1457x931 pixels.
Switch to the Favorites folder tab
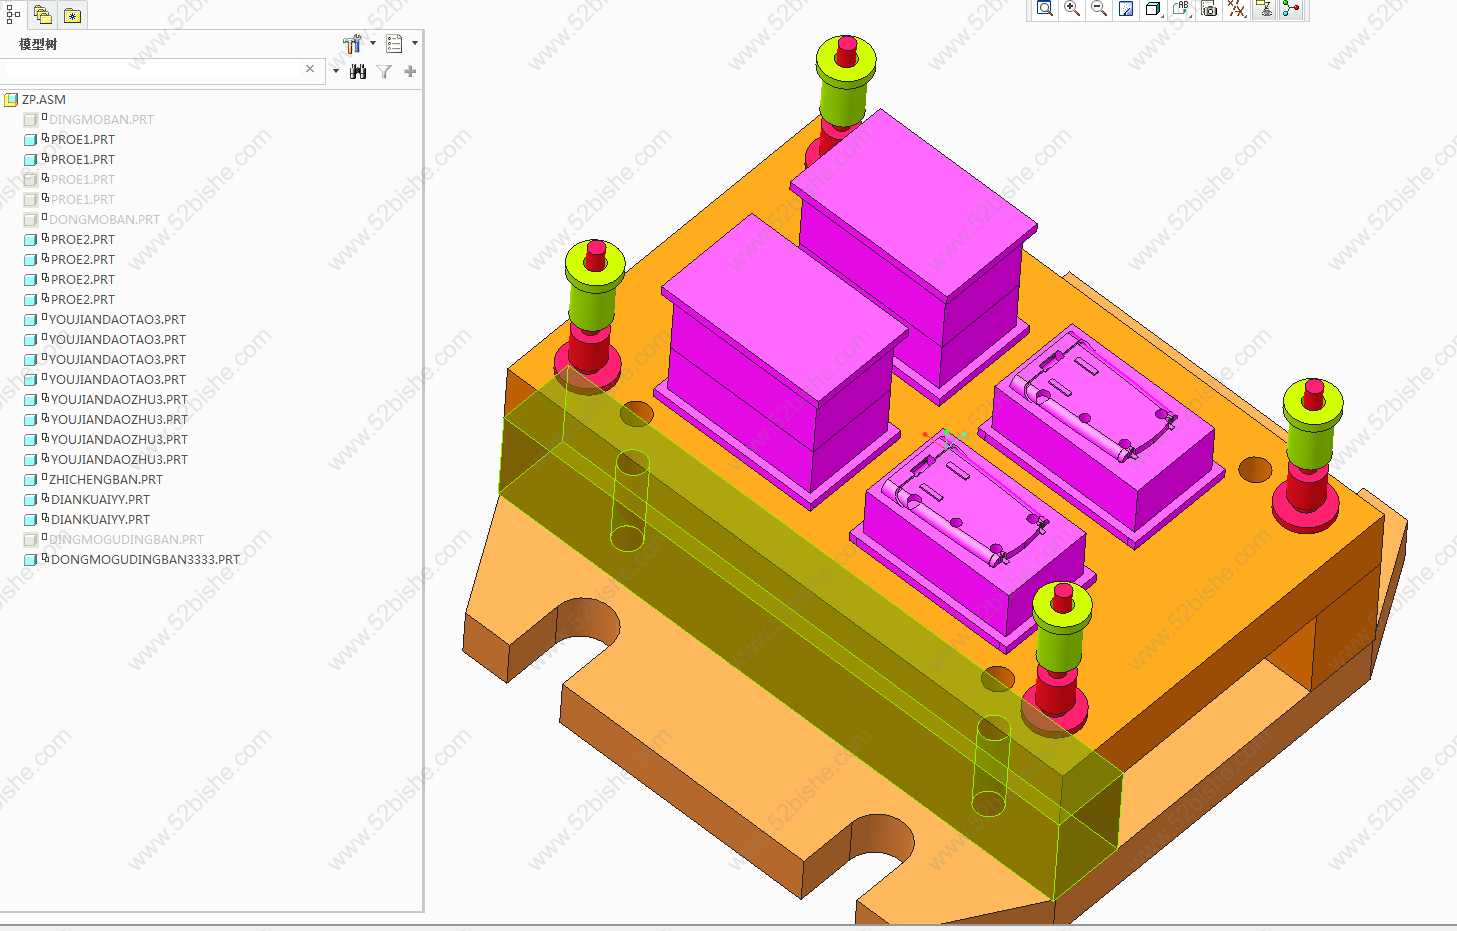click(x=72, y=14)
